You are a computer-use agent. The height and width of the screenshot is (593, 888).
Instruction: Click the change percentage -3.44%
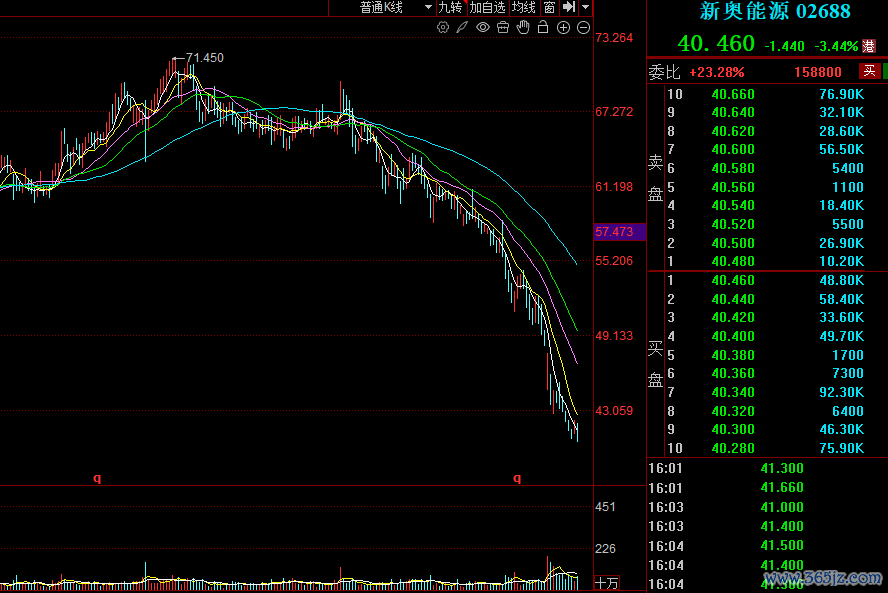click(x=836, y=46)
